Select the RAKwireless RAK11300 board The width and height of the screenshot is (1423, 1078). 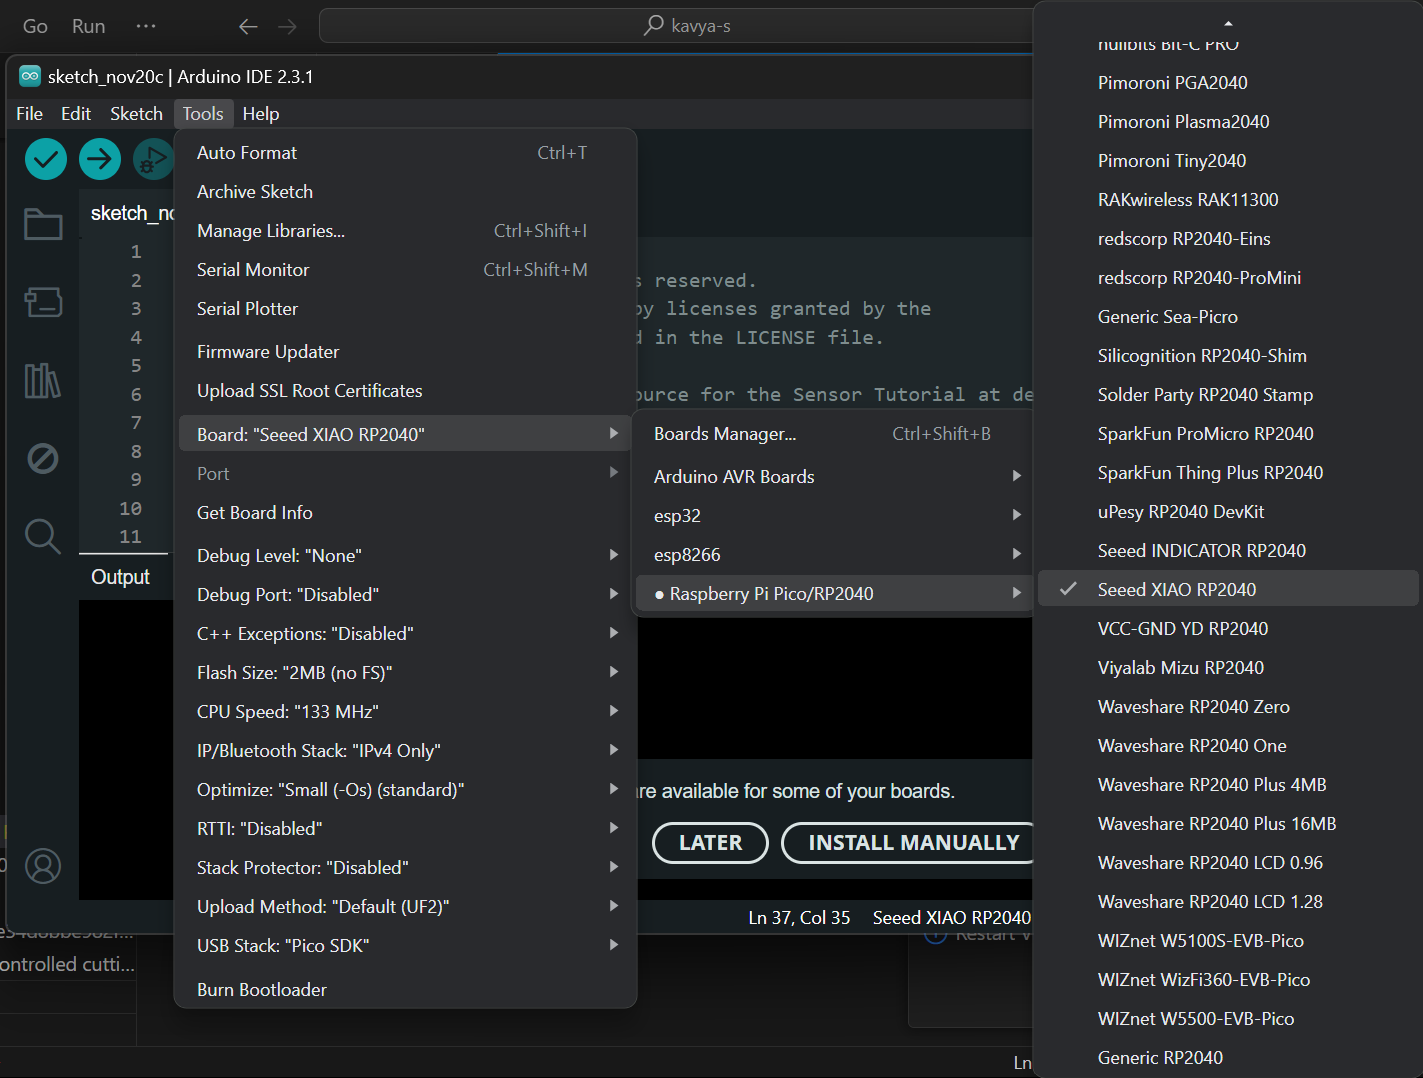click(x=1228, y=199)
